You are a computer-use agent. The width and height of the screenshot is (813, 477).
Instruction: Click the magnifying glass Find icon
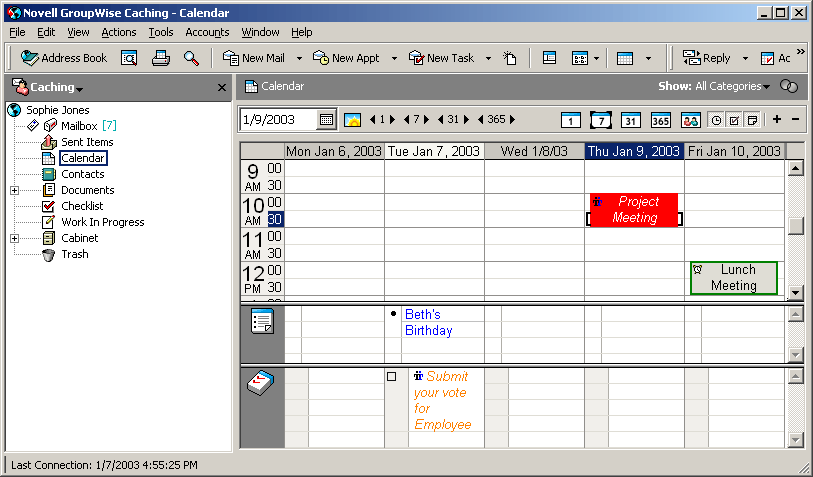[x=191, y=58]
